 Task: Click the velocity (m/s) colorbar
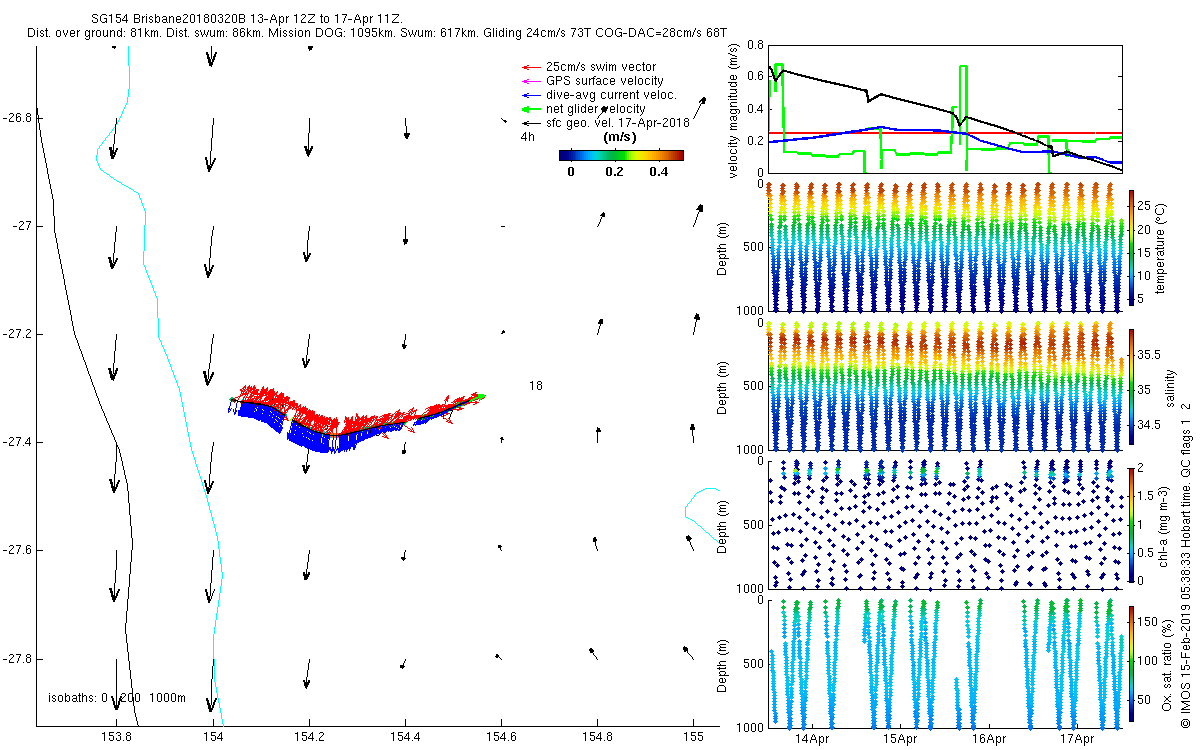point(620,155)
